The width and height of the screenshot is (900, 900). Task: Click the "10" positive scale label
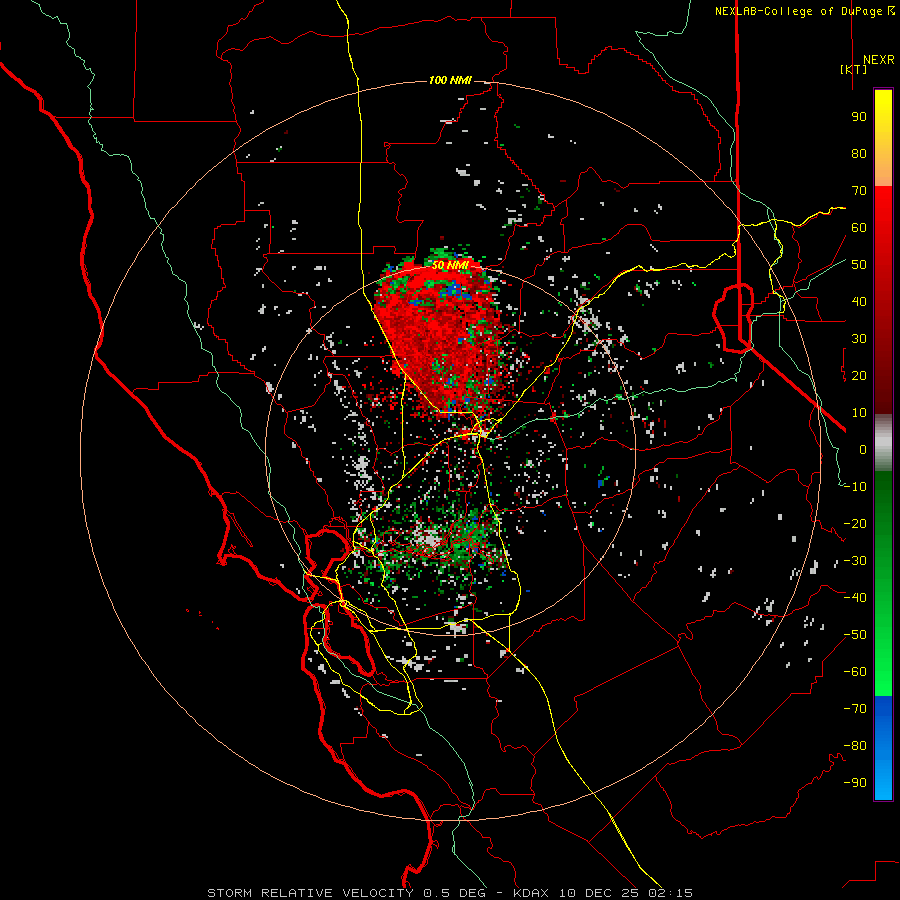pos(859,413)
